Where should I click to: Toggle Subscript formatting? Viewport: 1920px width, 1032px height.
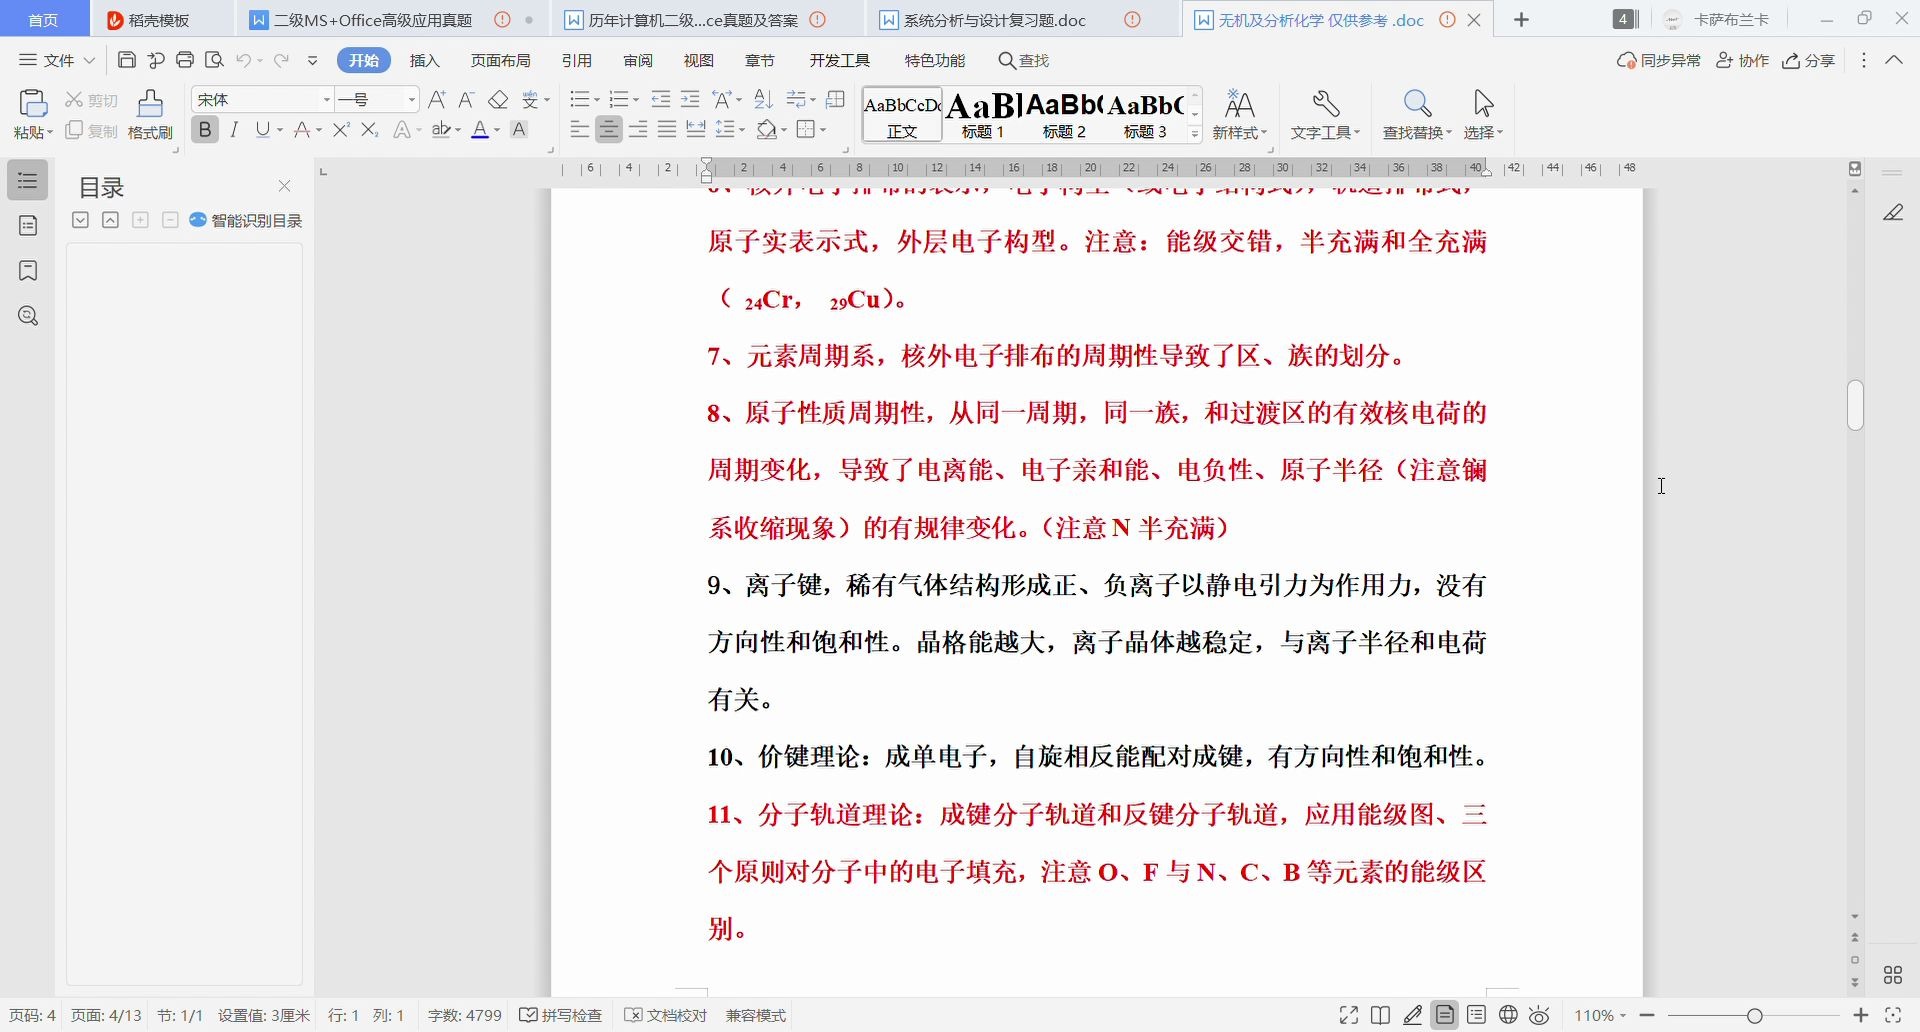tap(370, 130)
